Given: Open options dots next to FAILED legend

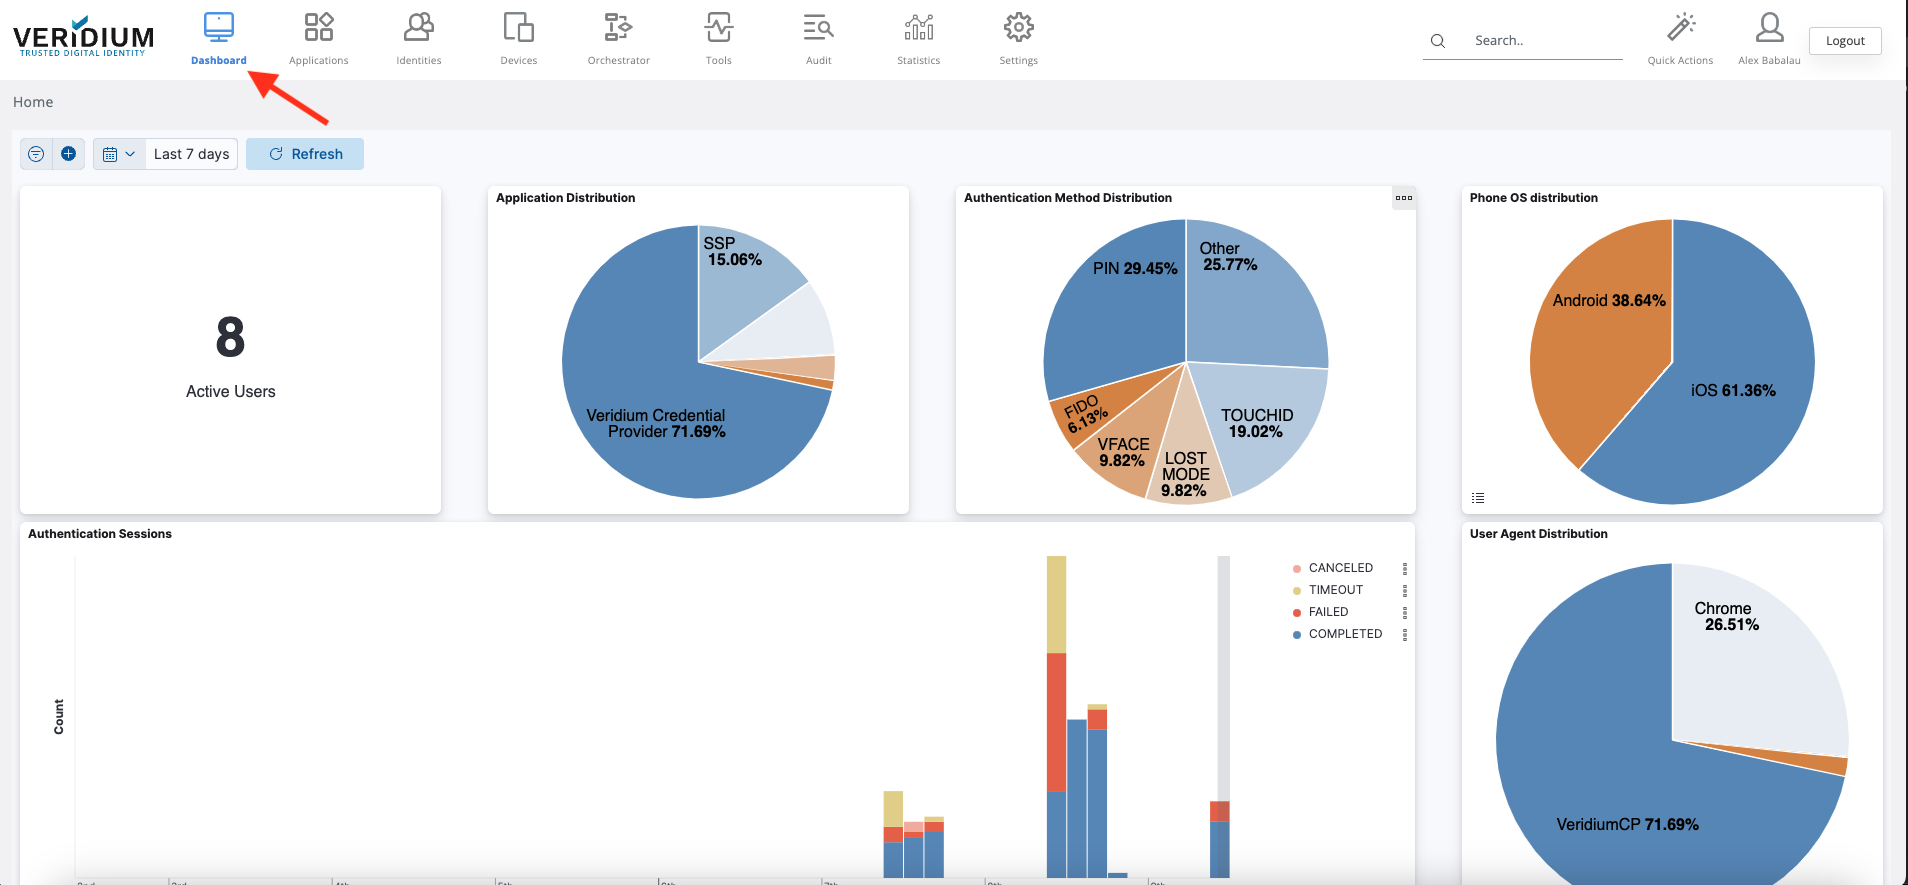Looking at the screenshot, I should pos(1405,612).
